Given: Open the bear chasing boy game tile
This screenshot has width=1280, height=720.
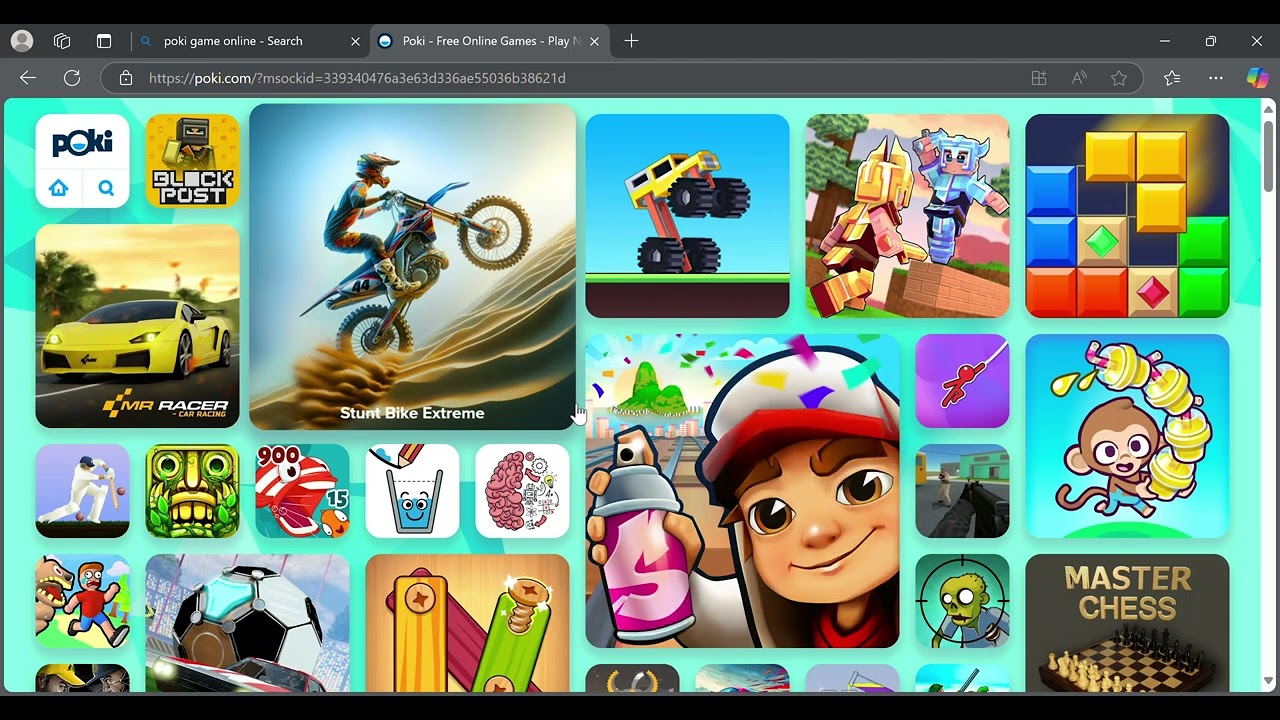Looking at the screenshot, I should (x=82, y=601).
